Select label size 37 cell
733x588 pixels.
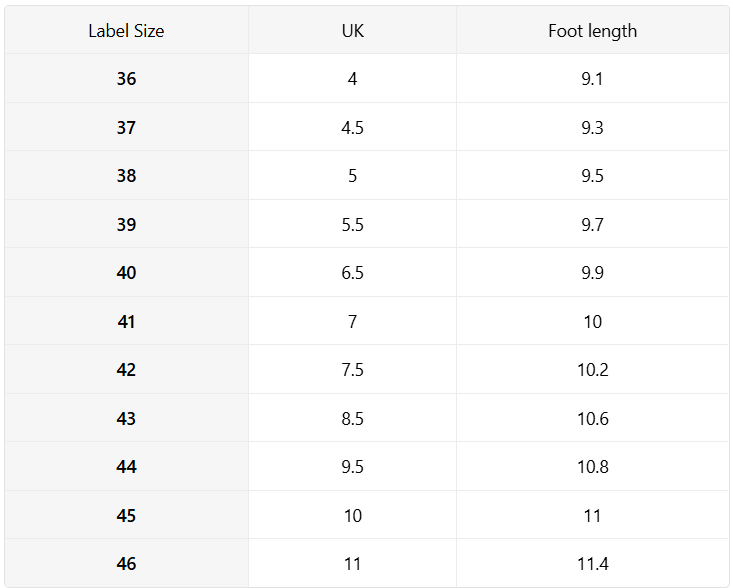(126, 127)
